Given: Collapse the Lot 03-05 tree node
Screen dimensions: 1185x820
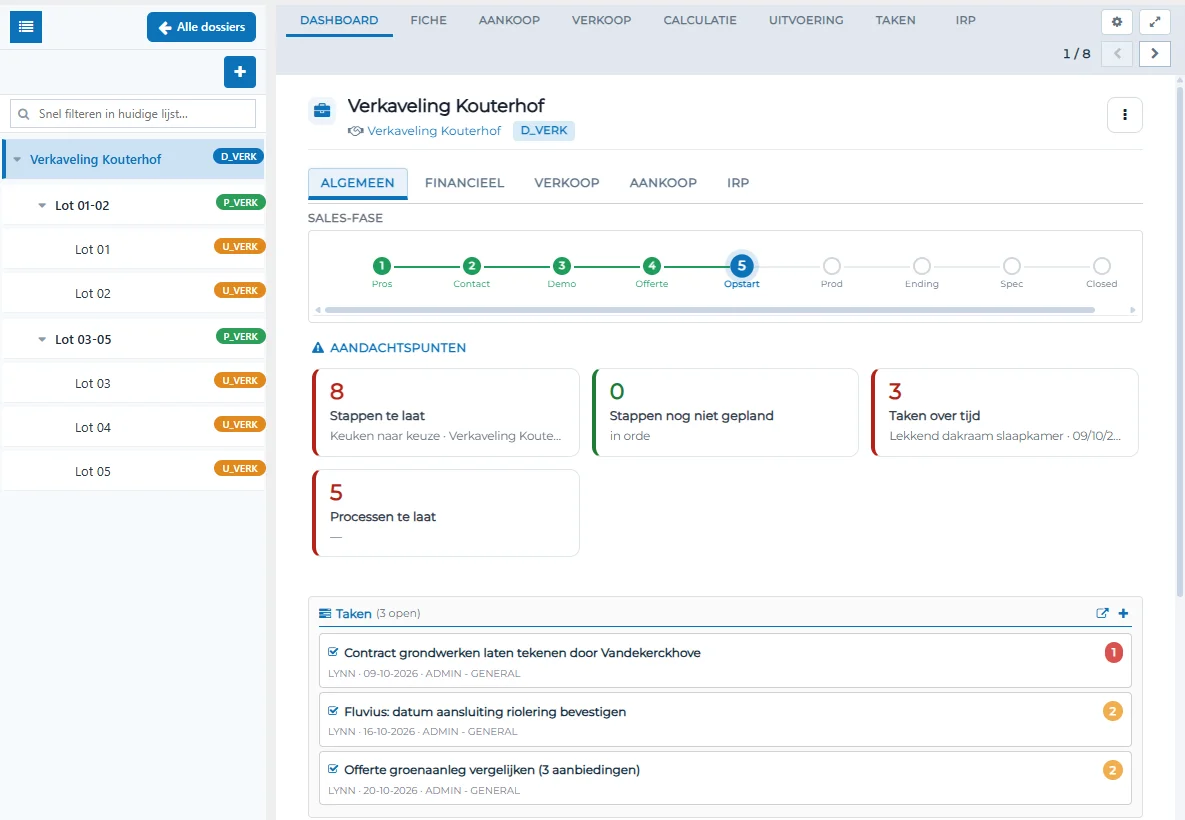Looking at the screenshot, I should pos(42,339).
